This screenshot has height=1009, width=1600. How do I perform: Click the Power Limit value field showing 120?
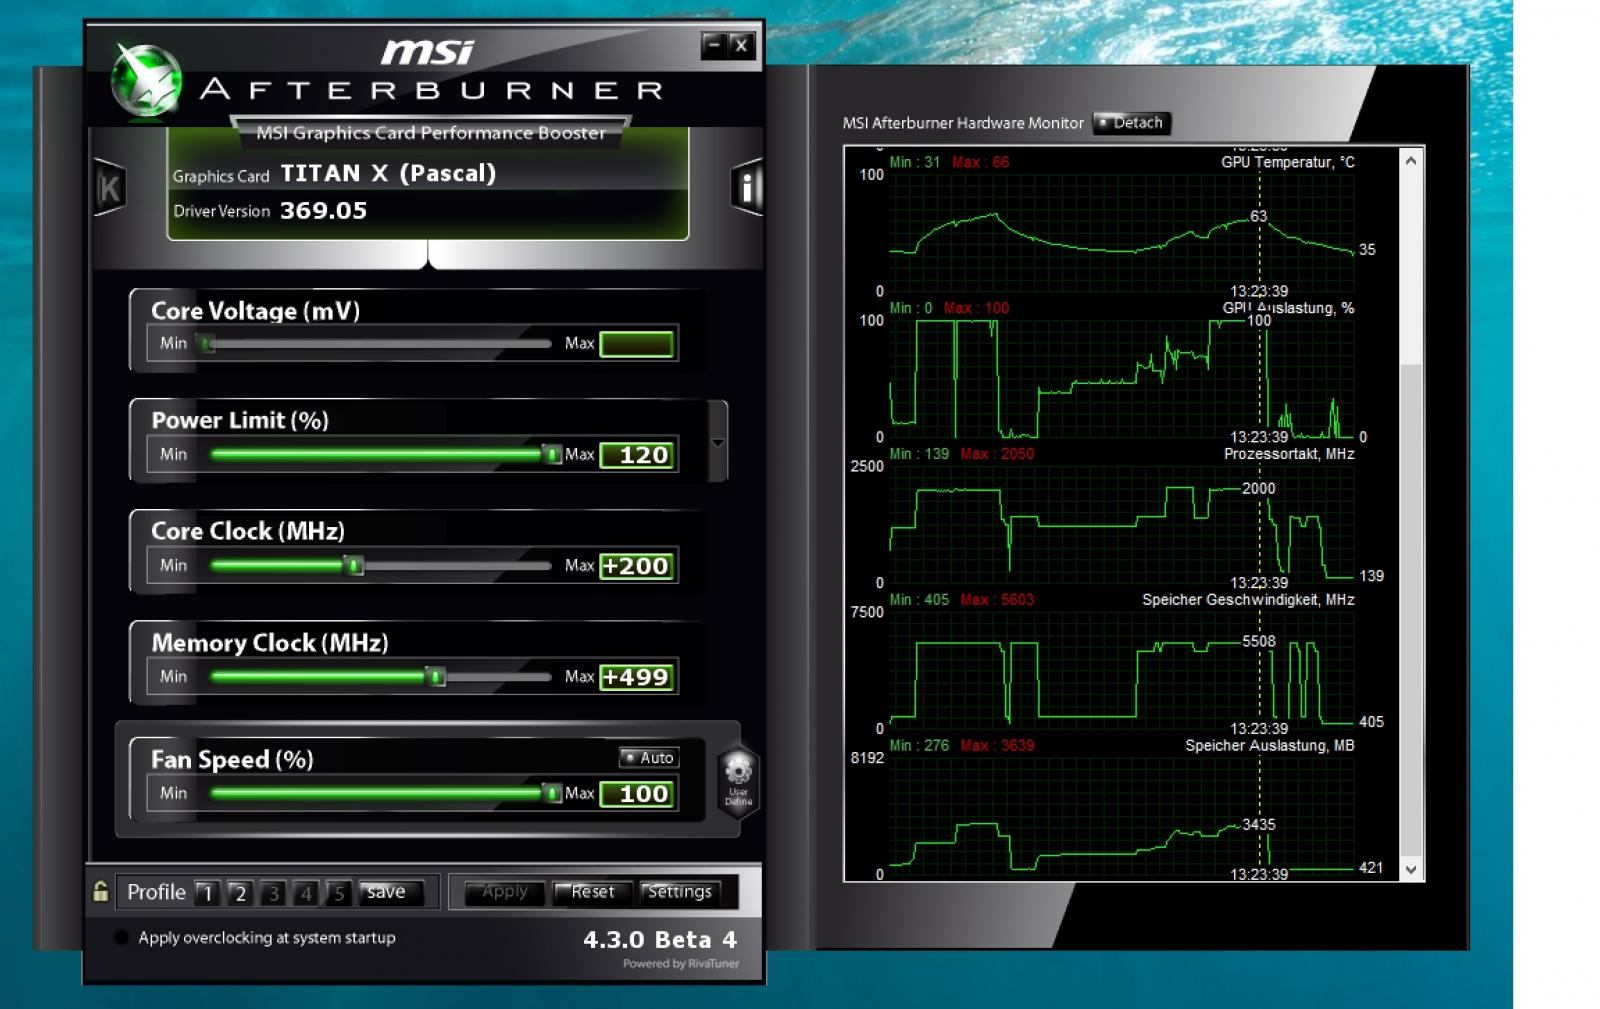[637, 455]
